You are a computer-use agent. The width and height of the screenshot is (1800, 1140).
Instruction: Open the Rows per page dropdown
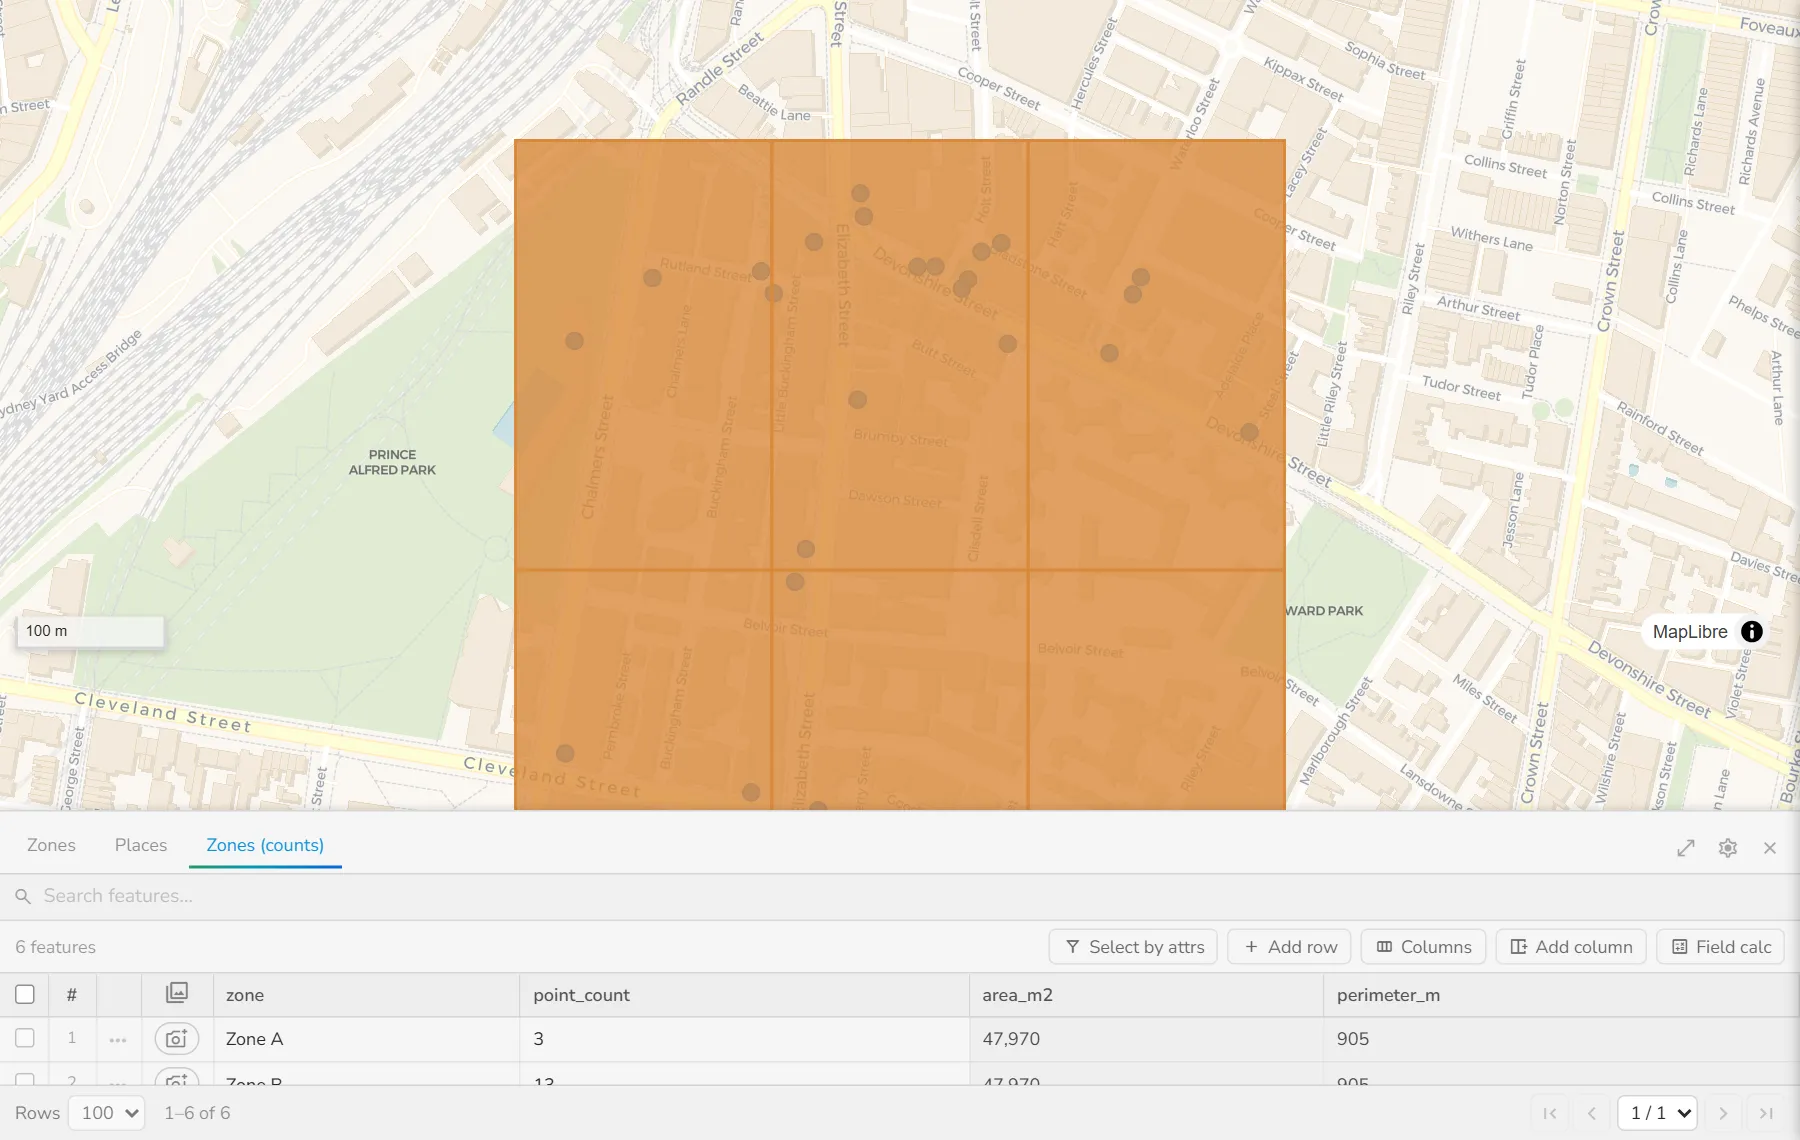(107, 1113)
